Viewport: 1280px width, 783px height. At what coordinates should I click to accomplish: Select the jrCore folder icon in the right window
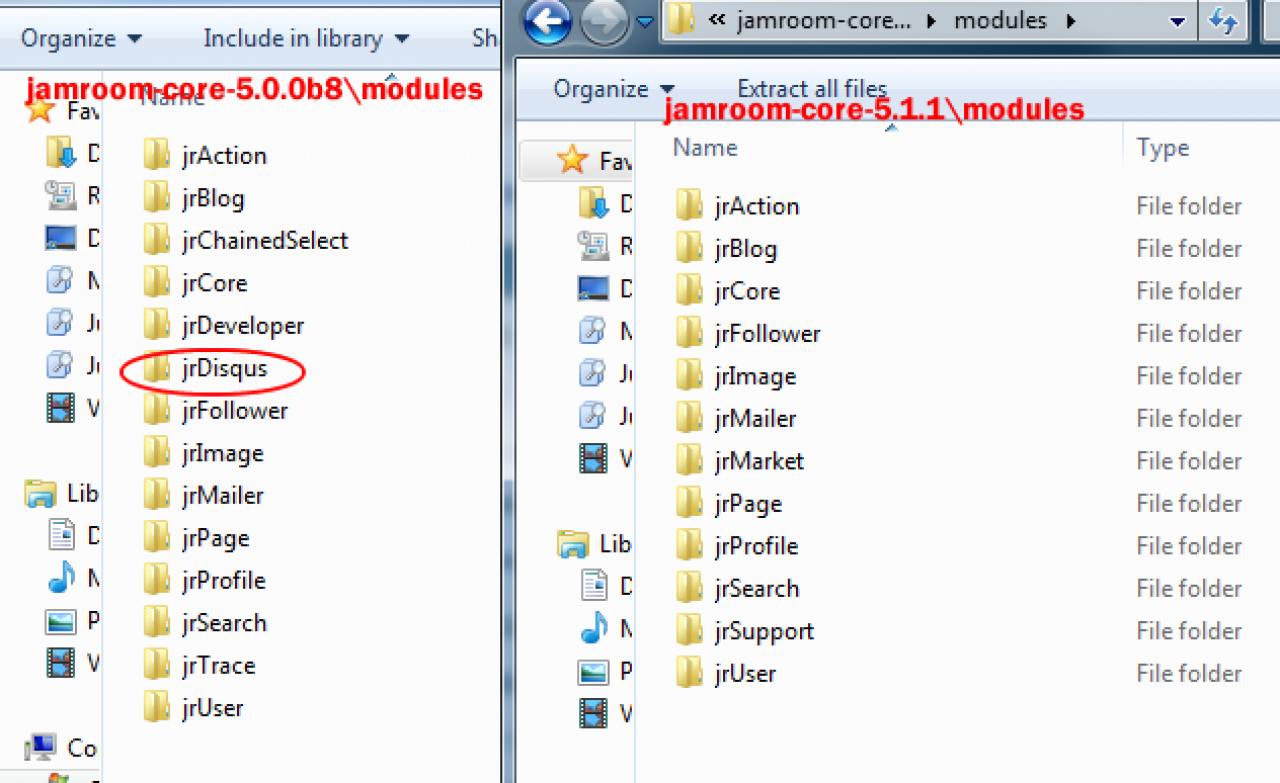689,291
